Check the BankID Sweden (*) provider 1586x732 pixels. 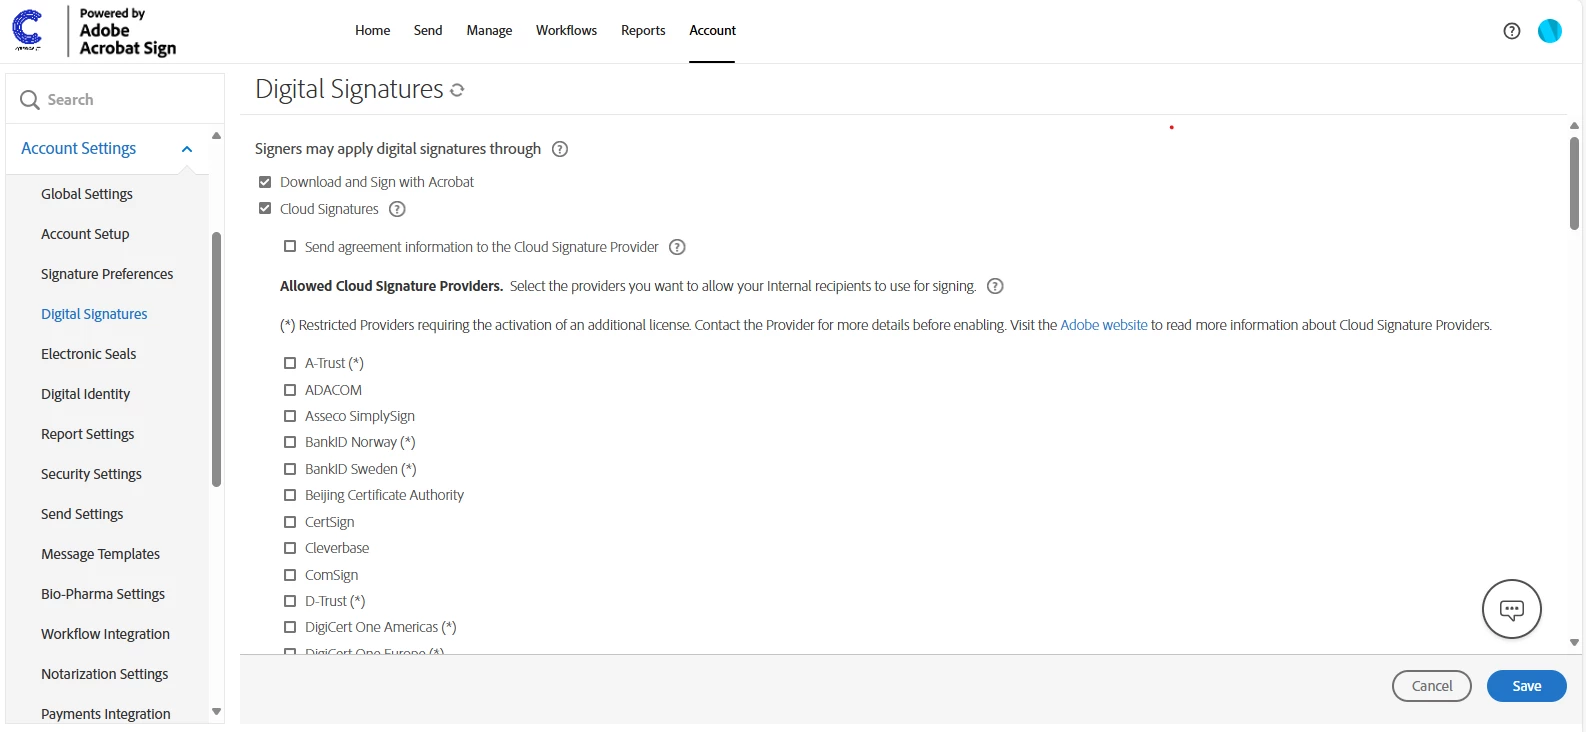click(x=290, y=469)
